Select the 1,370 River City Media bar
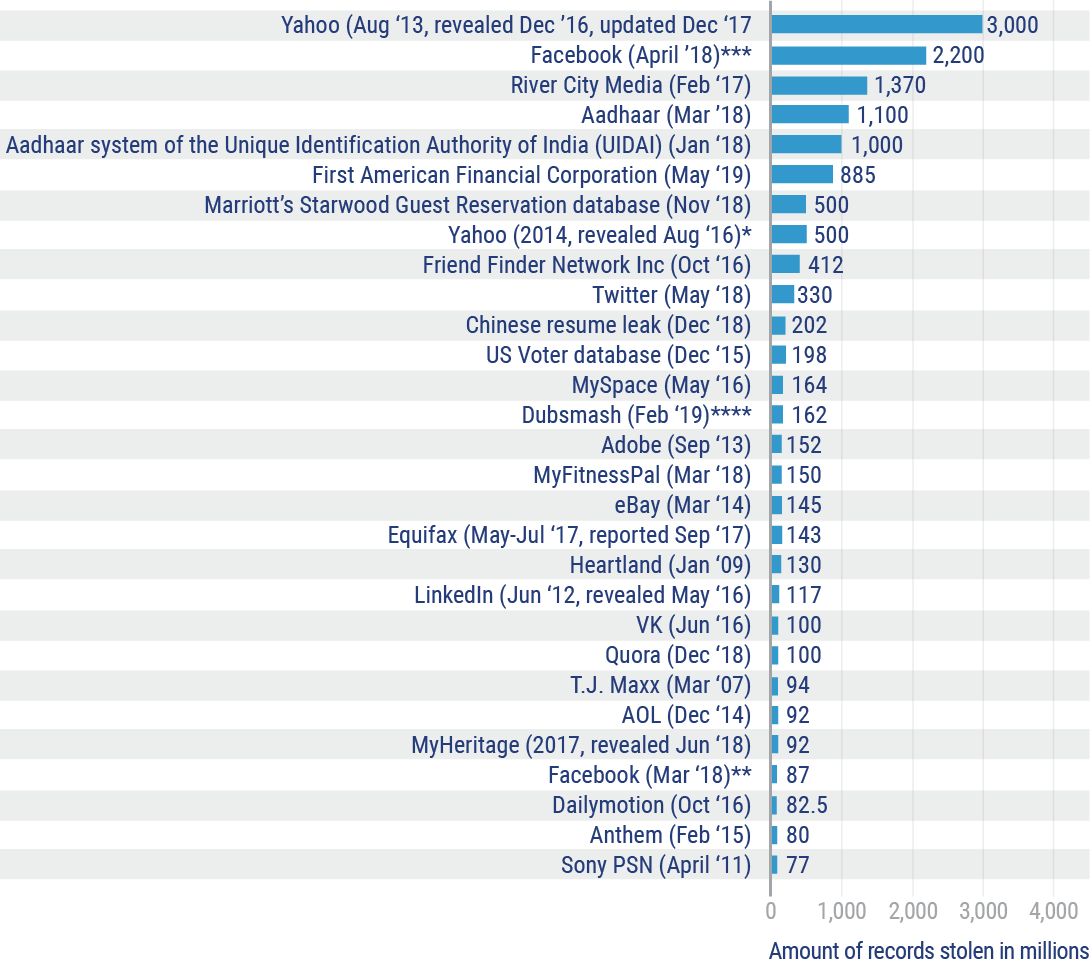1090x966 pixels. (x=820, y=85)
